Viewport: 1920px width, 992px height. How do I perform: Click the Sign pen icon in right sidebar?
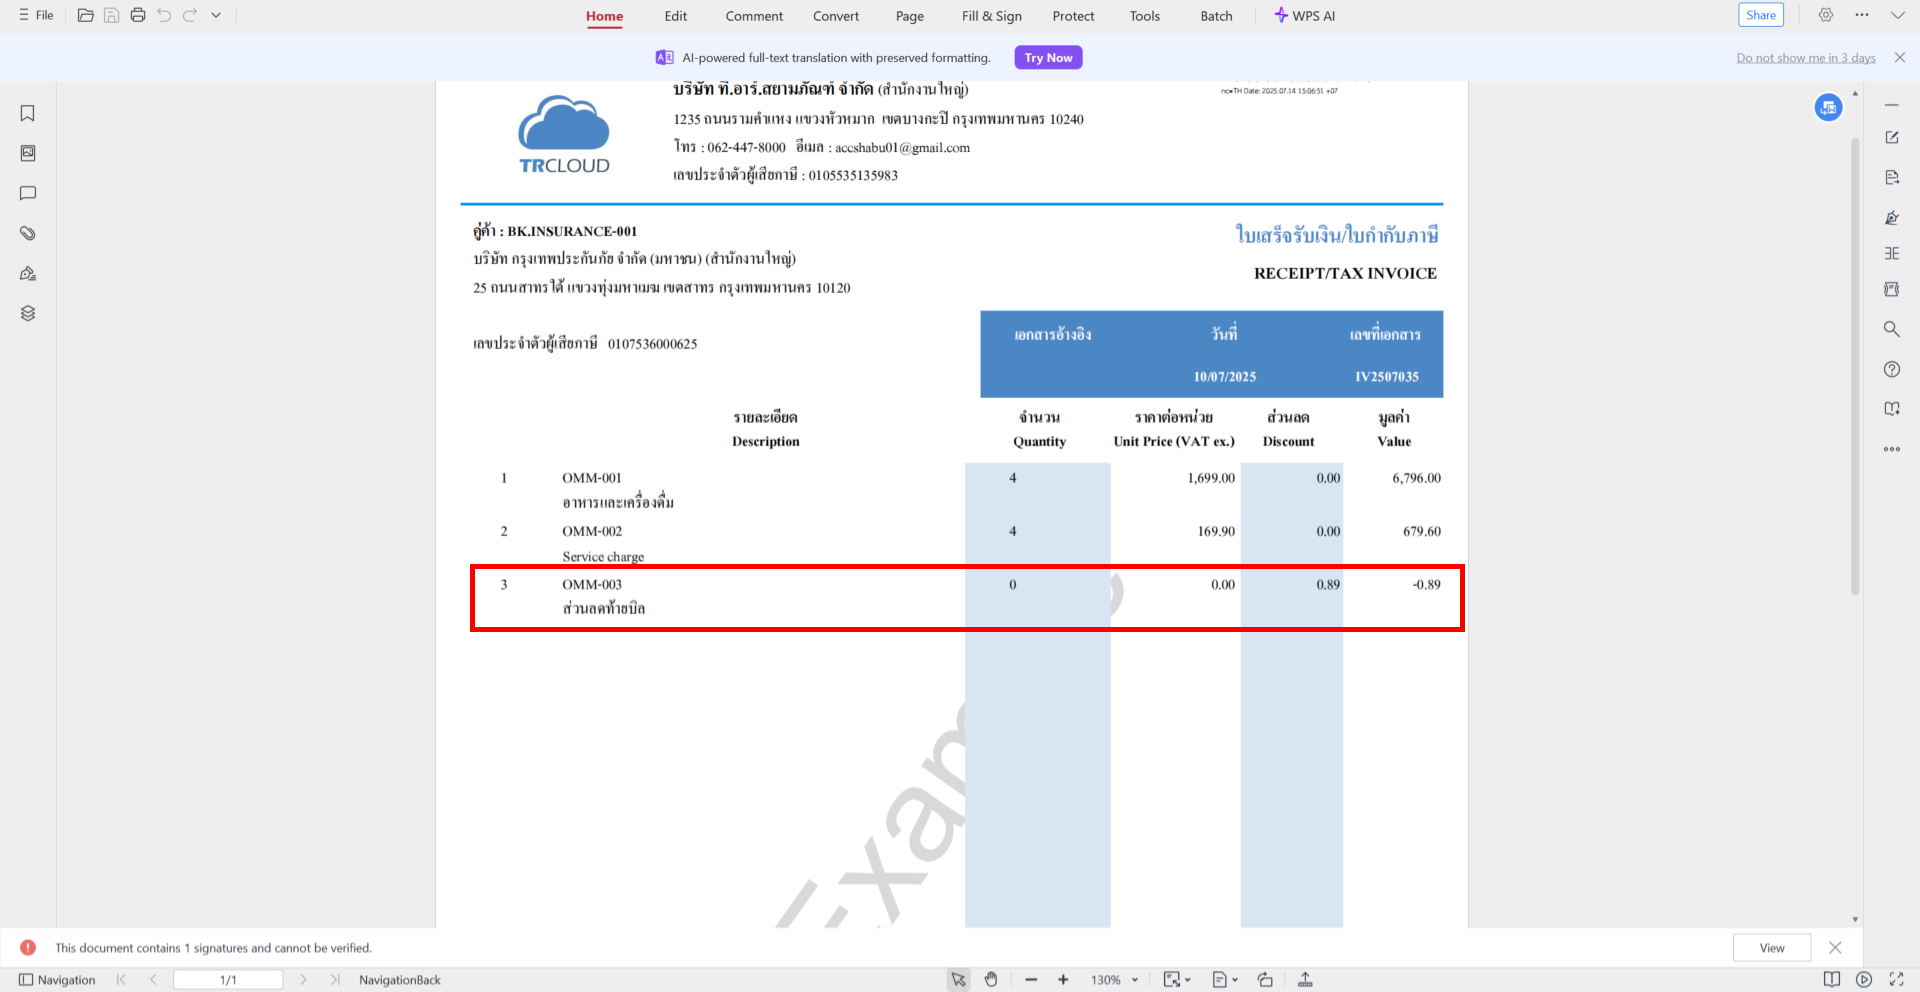[x=1892, y=217]
